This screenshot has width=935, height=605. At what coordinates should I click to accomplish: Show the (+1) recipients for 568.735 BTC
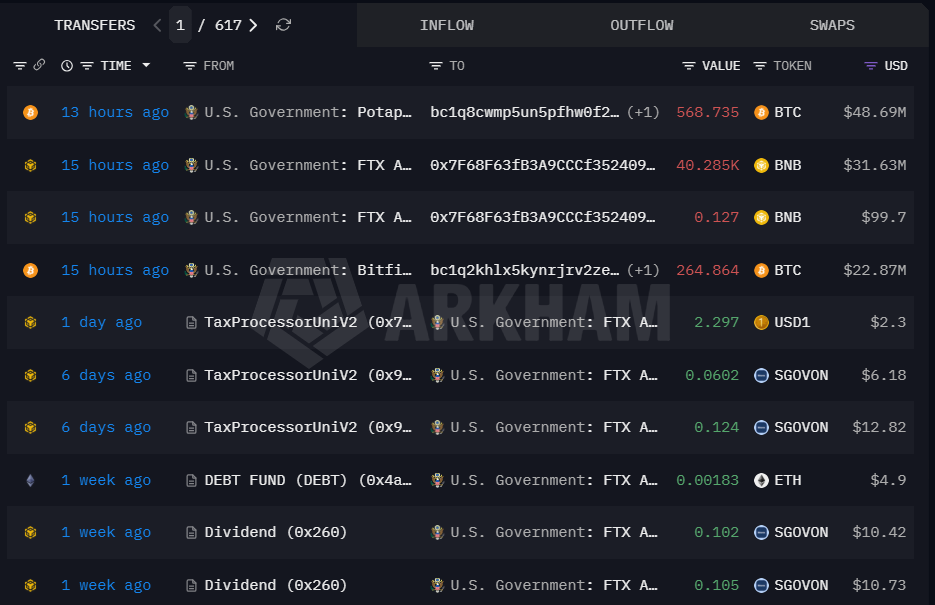tap(643, 113)
